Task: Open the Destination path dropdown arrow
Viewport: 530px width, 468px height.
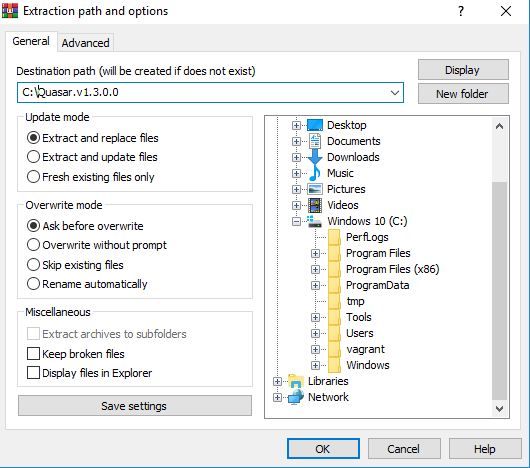Action: coord(394,93)
